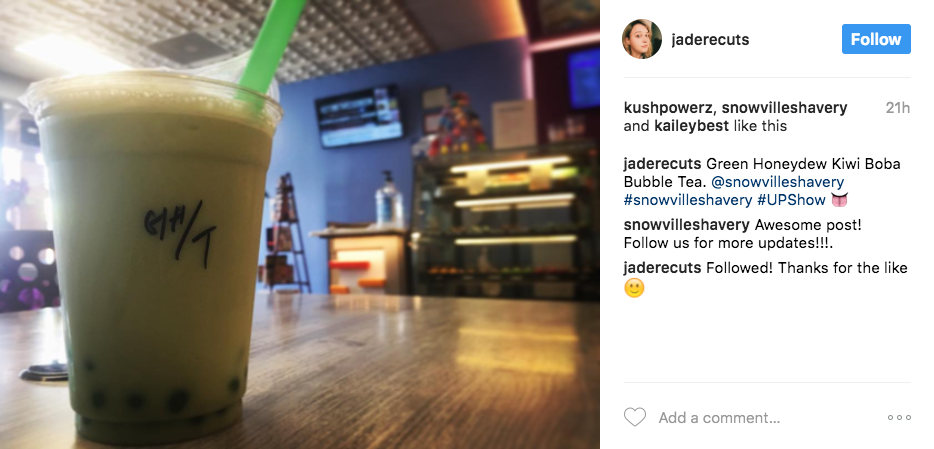The height and width of the screenshot is (449, 934).
Task: Open jaderecuts username in caption
Action: point(662,164)
